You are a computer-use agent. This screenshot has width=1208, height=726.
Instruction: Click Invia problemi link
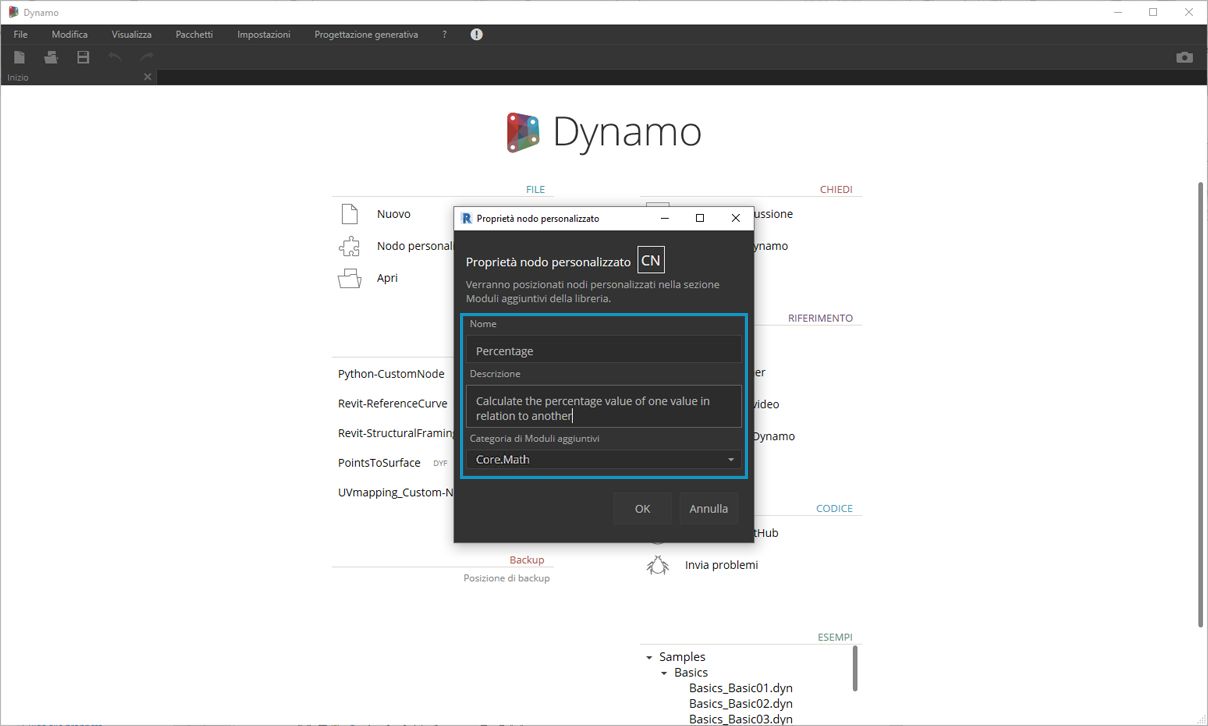[x=721, y=565]
